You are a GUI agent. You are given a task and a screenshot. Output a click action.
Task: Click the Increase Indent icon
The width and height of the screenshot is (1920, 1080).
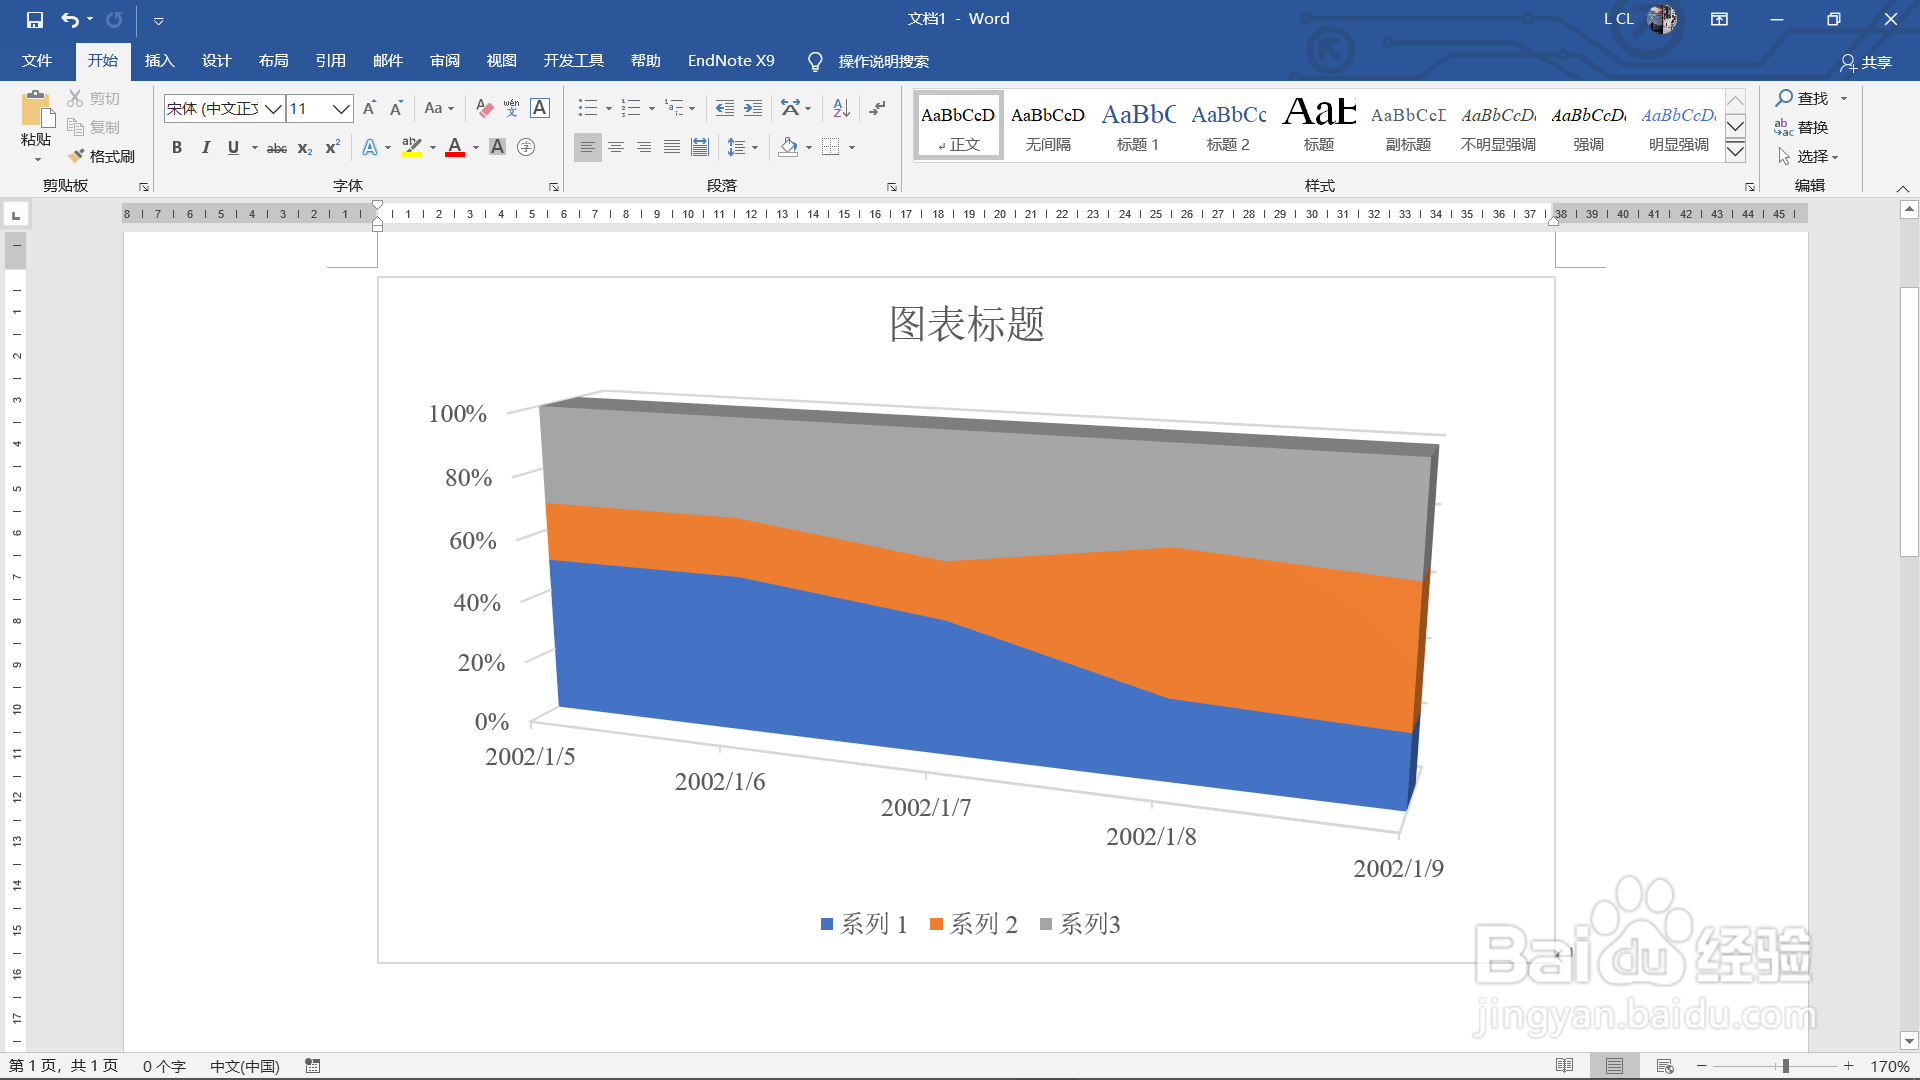(x=753, y=108)
